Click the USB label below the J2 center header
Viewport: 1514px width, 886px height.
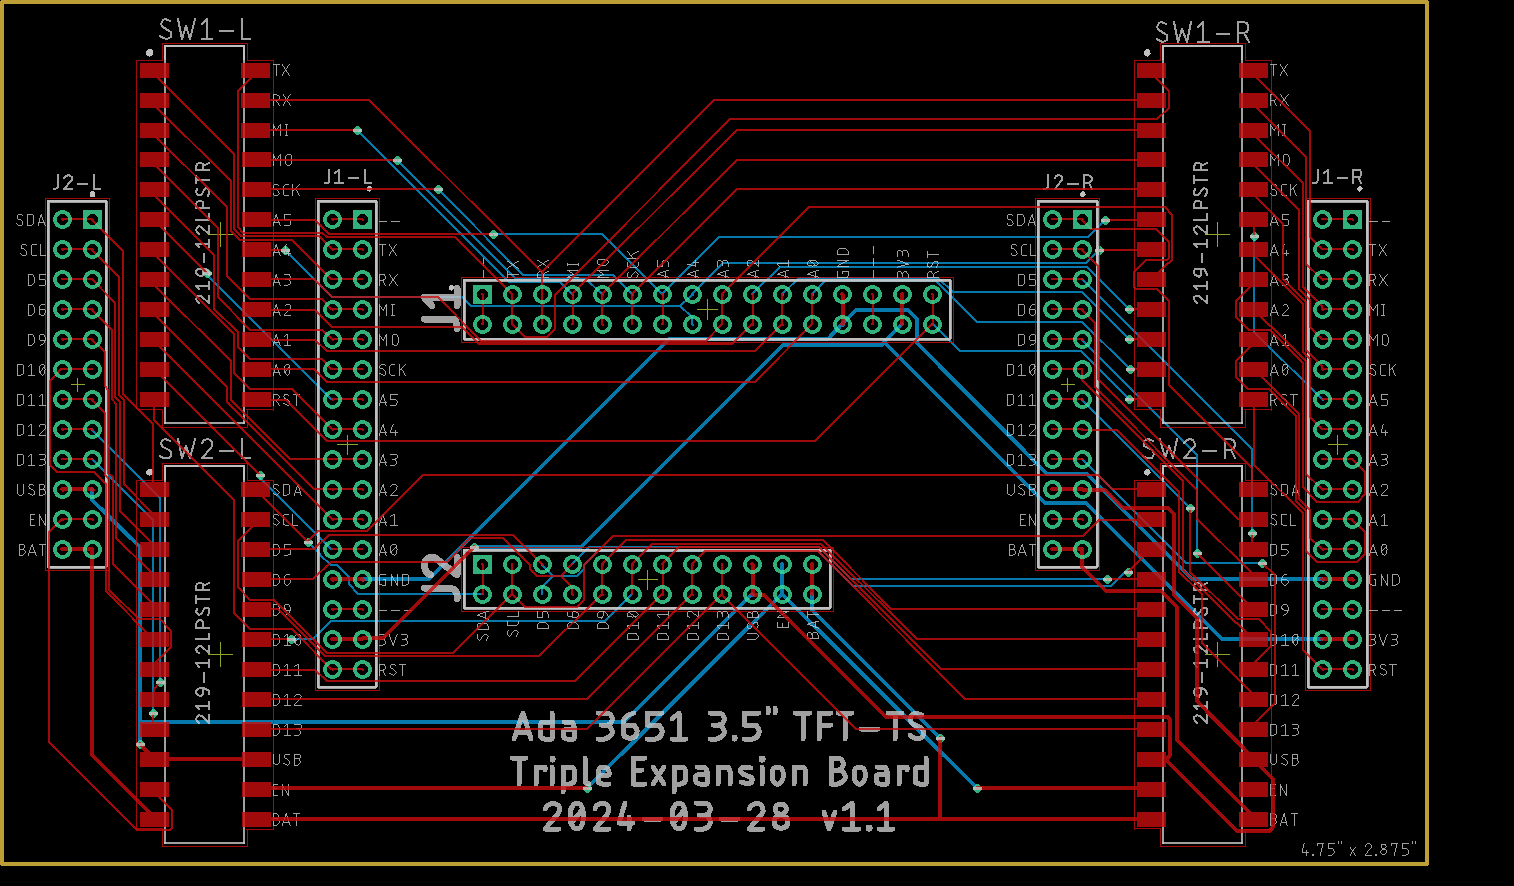(x=753, y=625)
